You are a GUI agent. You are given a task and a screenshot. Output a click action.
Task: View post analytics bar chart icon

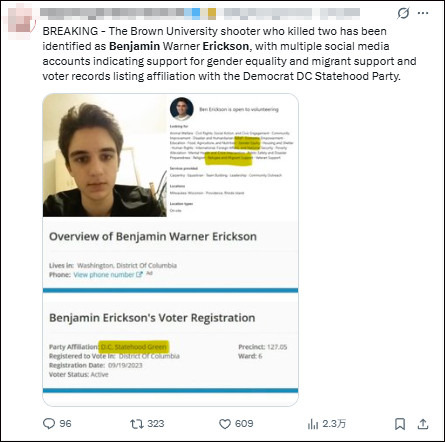313,424
